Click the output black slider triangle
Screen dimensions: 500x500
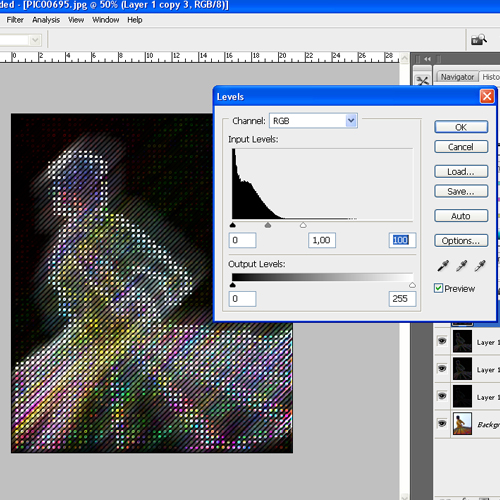[x=233, y=285]
